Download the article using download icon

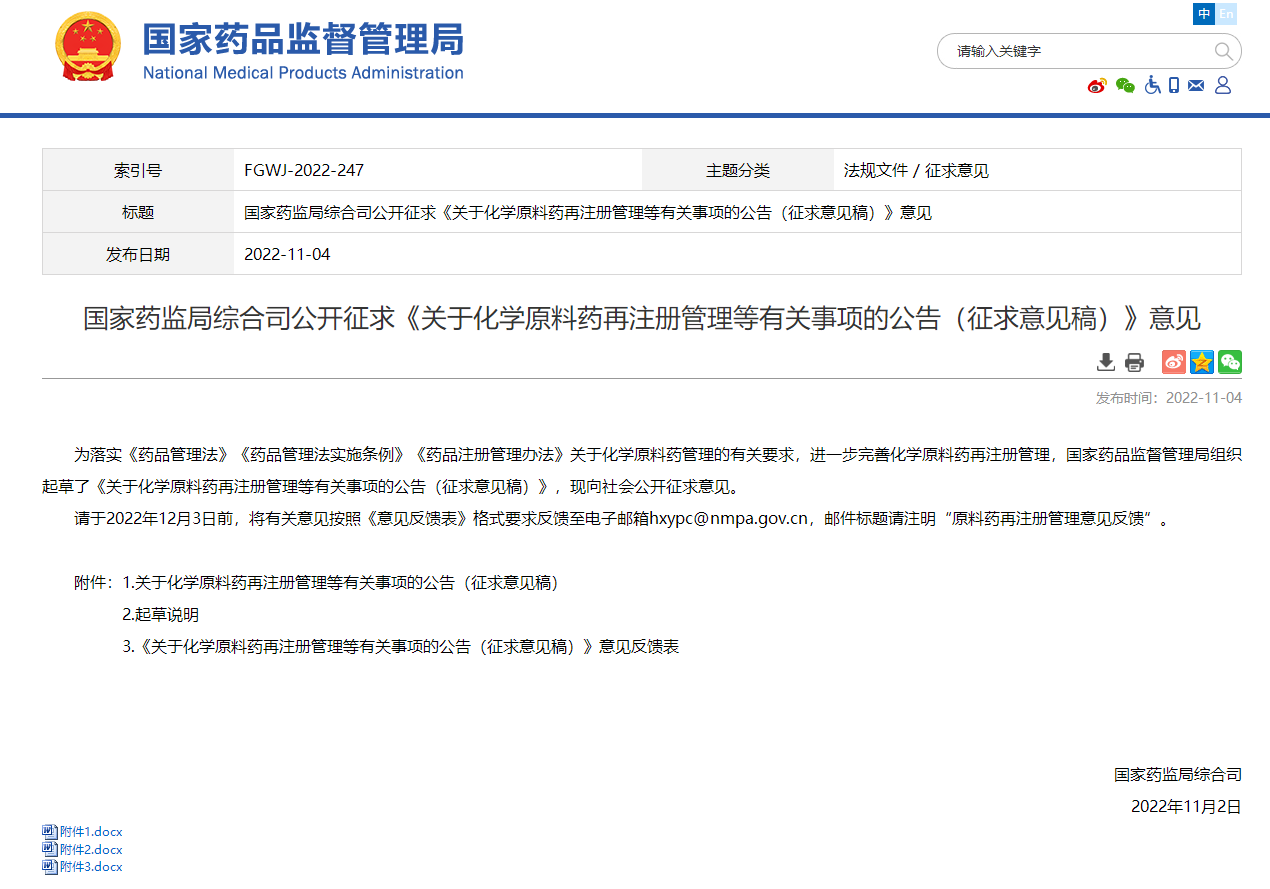[x=1105, y=362]
